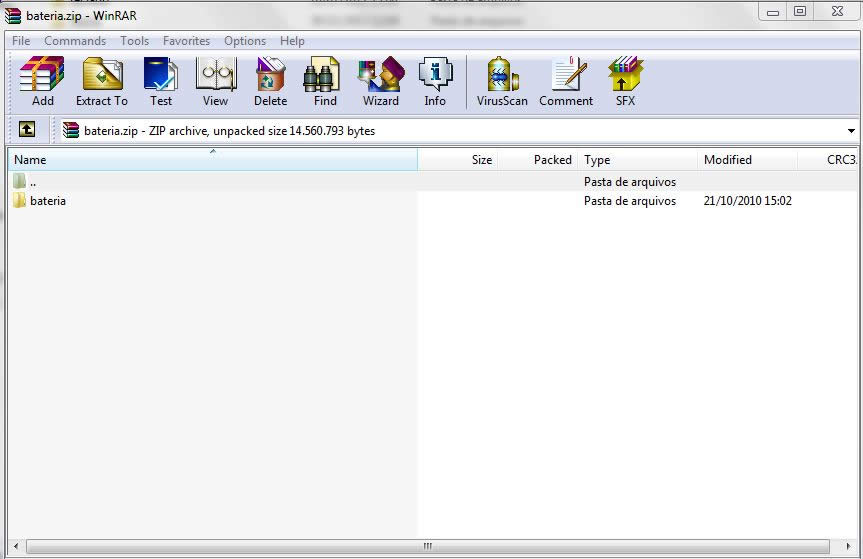Select the "bateria" folder name
The image size is (863, 559).
click(x=48, y=201)
